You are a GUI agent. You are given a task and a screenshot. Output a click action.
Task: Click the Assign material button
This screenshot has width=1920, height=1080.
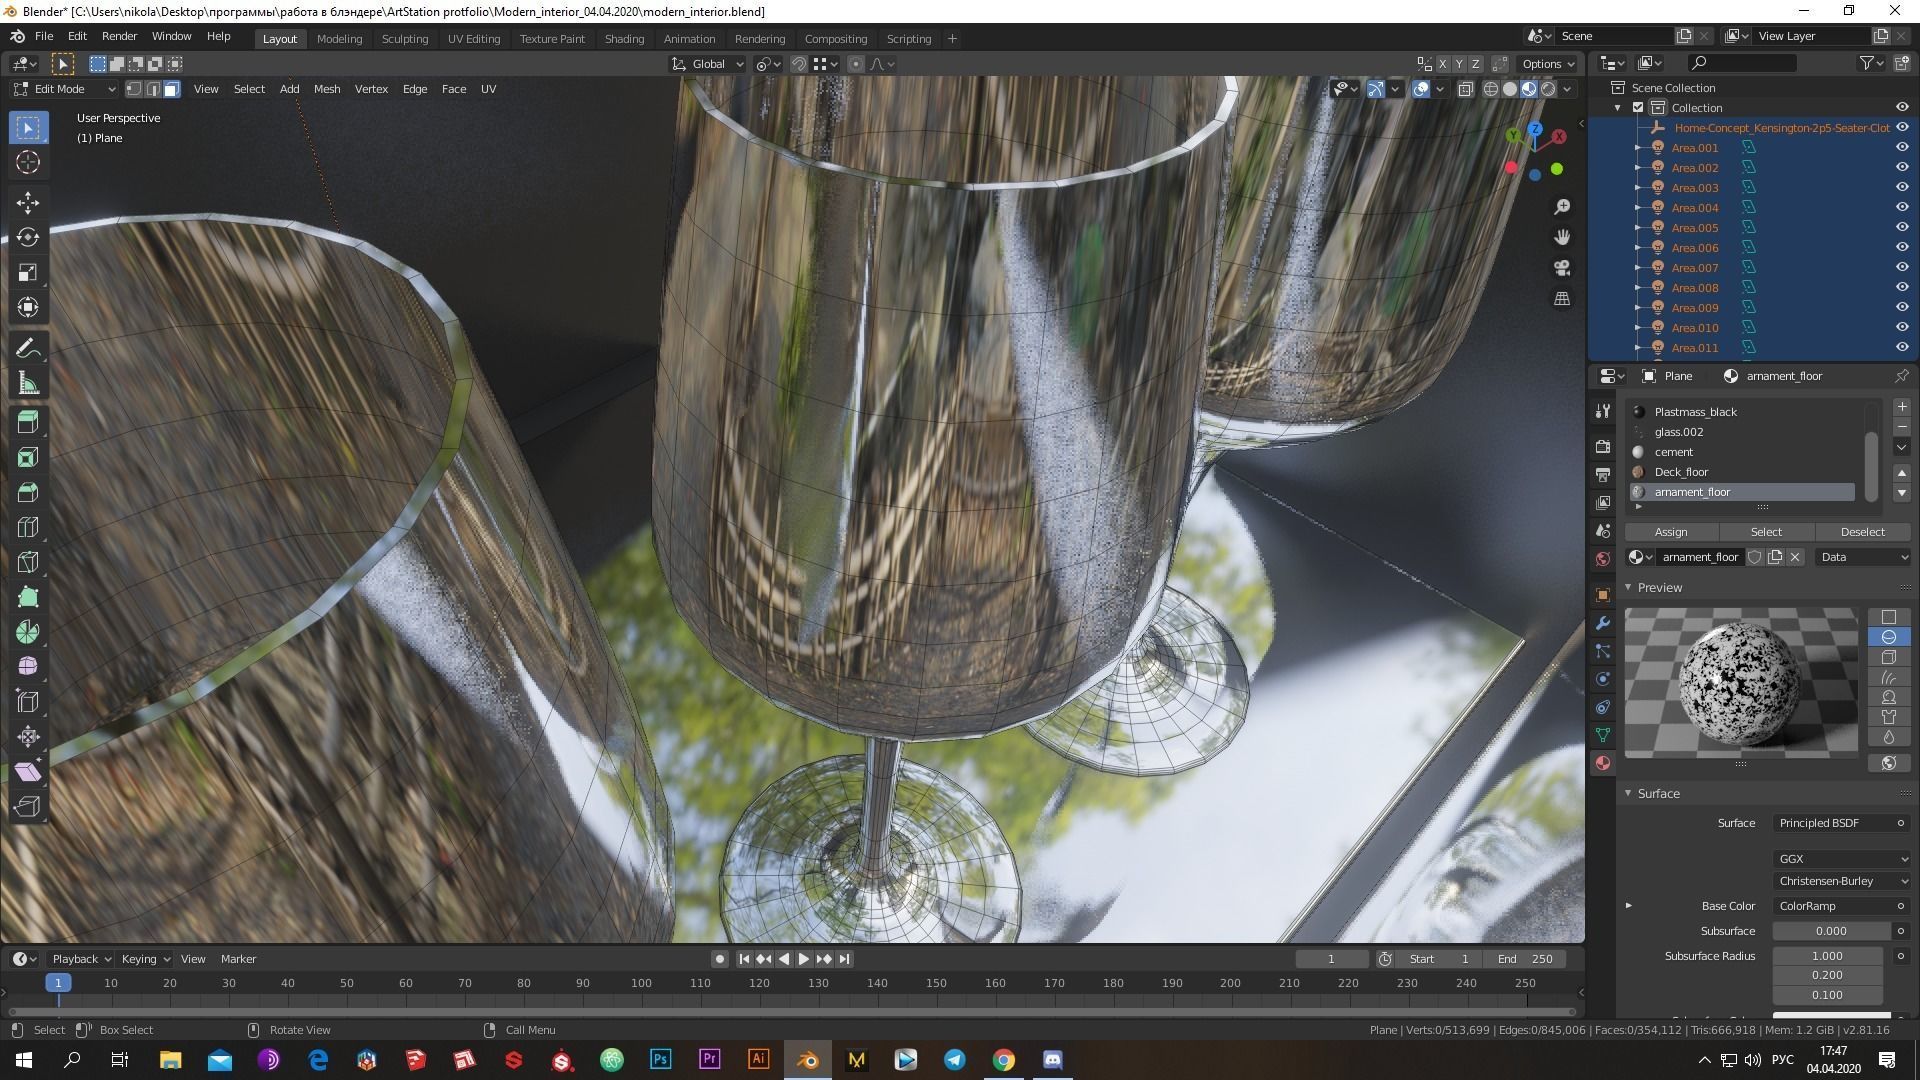tap(1670, 532)
